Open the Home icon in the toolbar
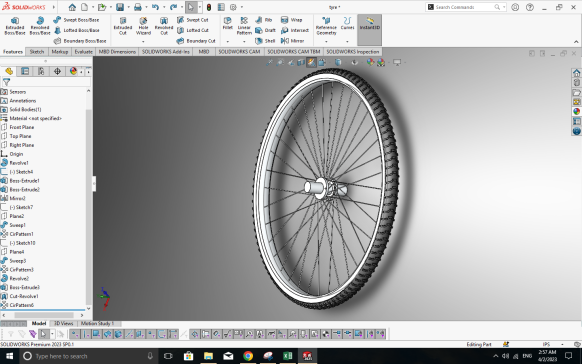582x364 pixels. pyautogui.click(x=72, y=7)
